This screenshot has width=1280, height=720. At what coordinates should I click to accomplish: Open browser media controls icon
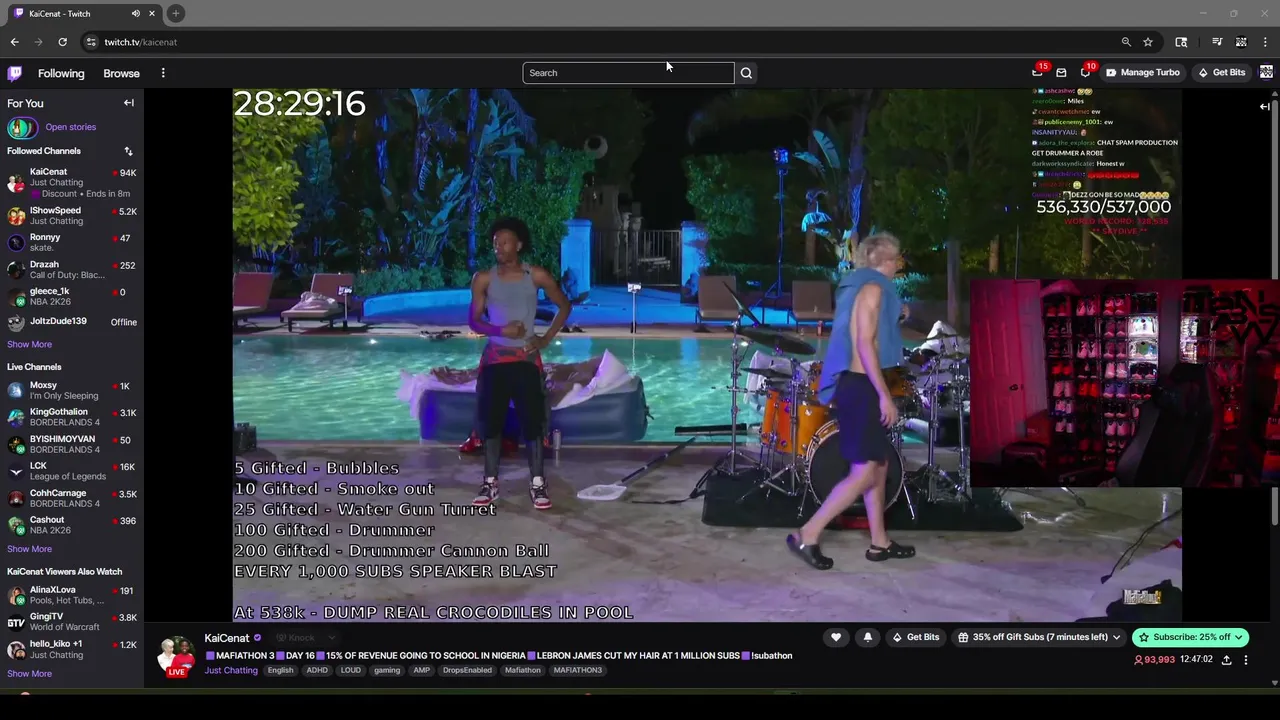click(1217, 42)
